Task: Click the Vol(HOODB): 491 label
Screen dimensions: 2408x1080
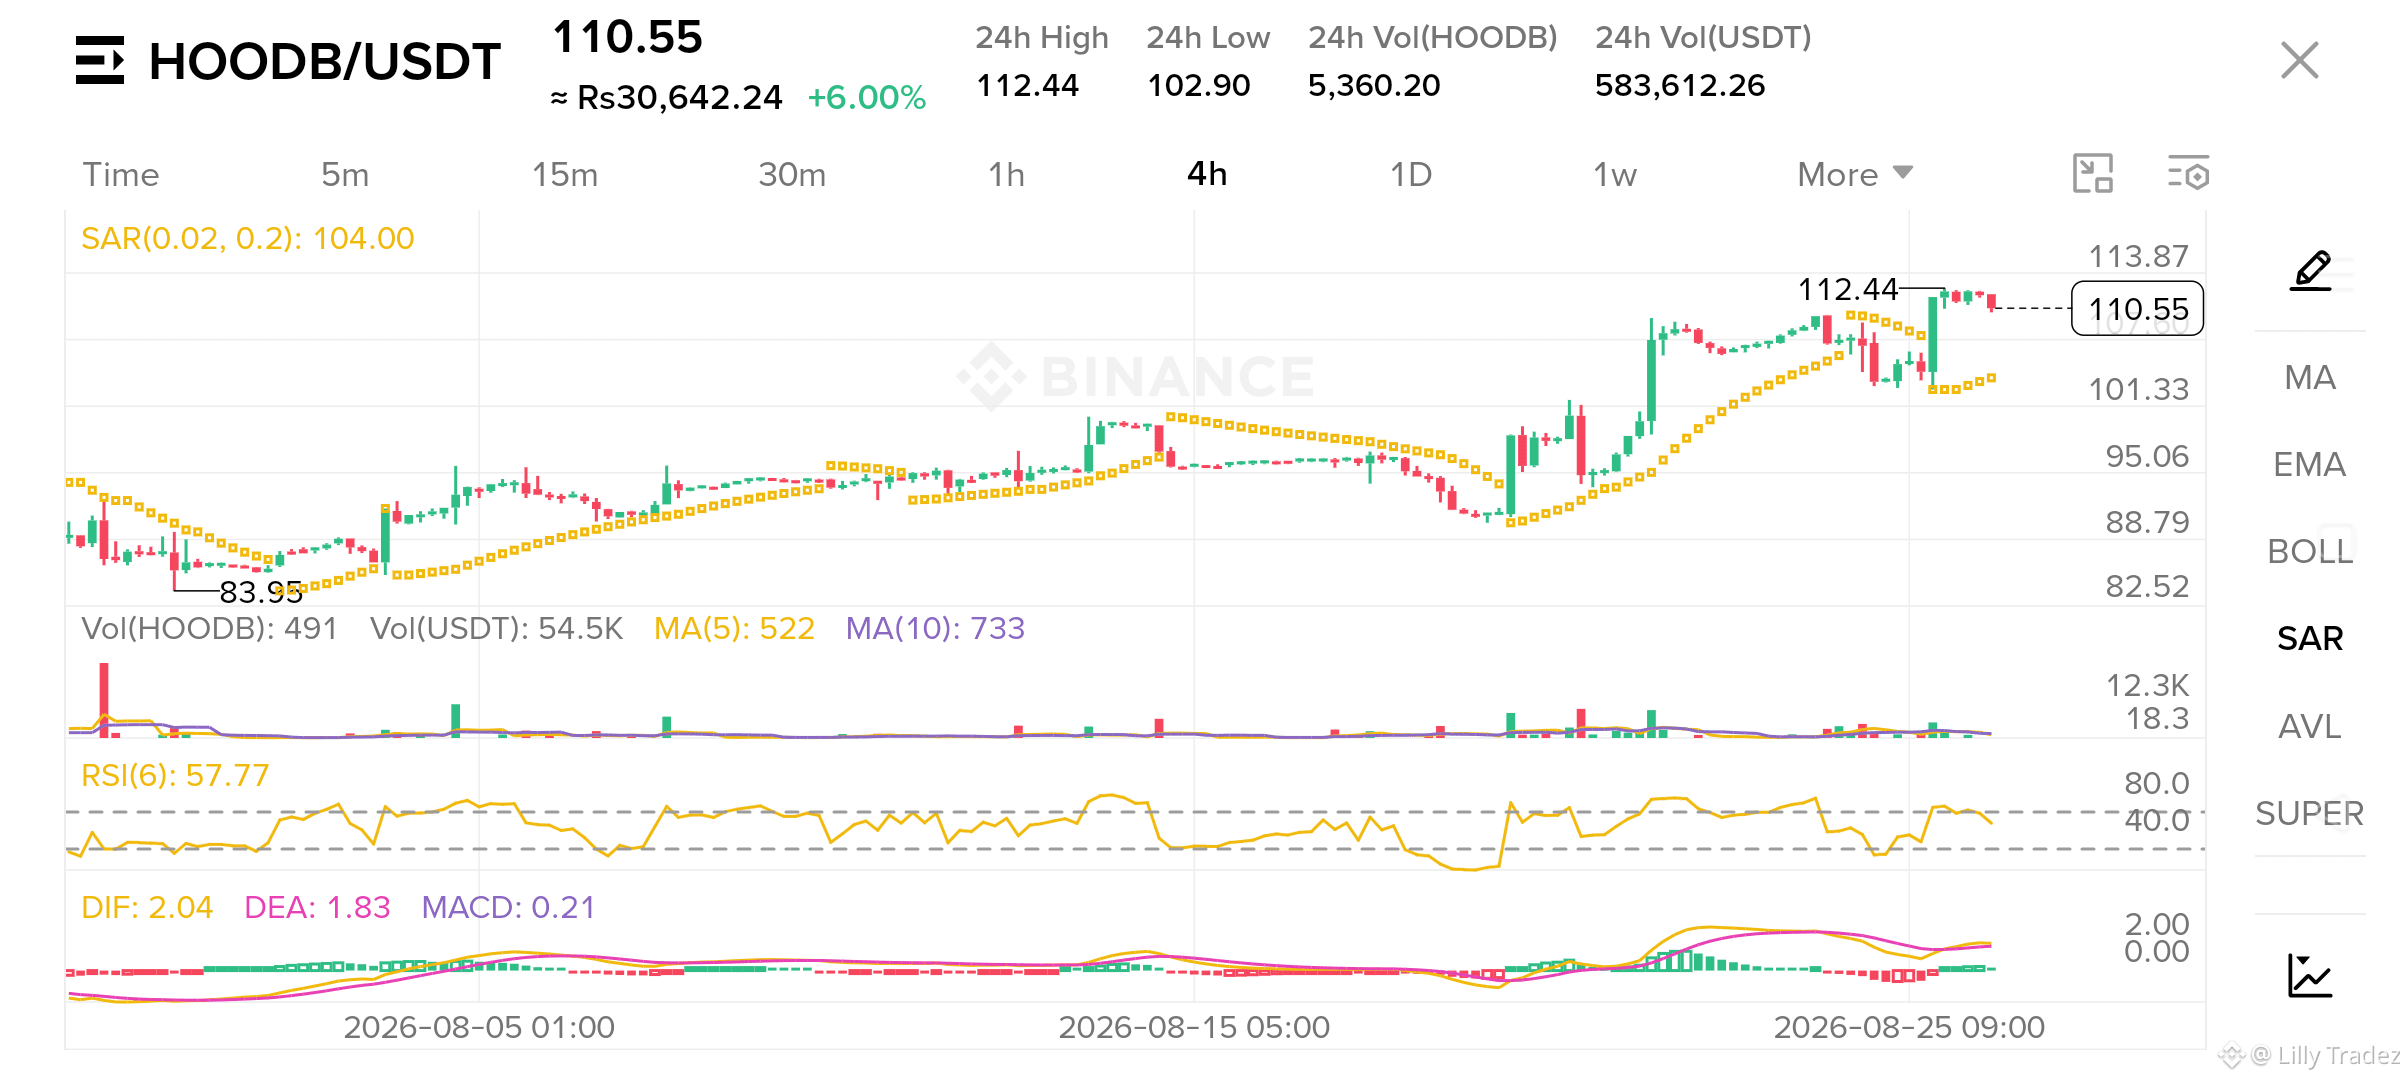Action: point(209,628)
